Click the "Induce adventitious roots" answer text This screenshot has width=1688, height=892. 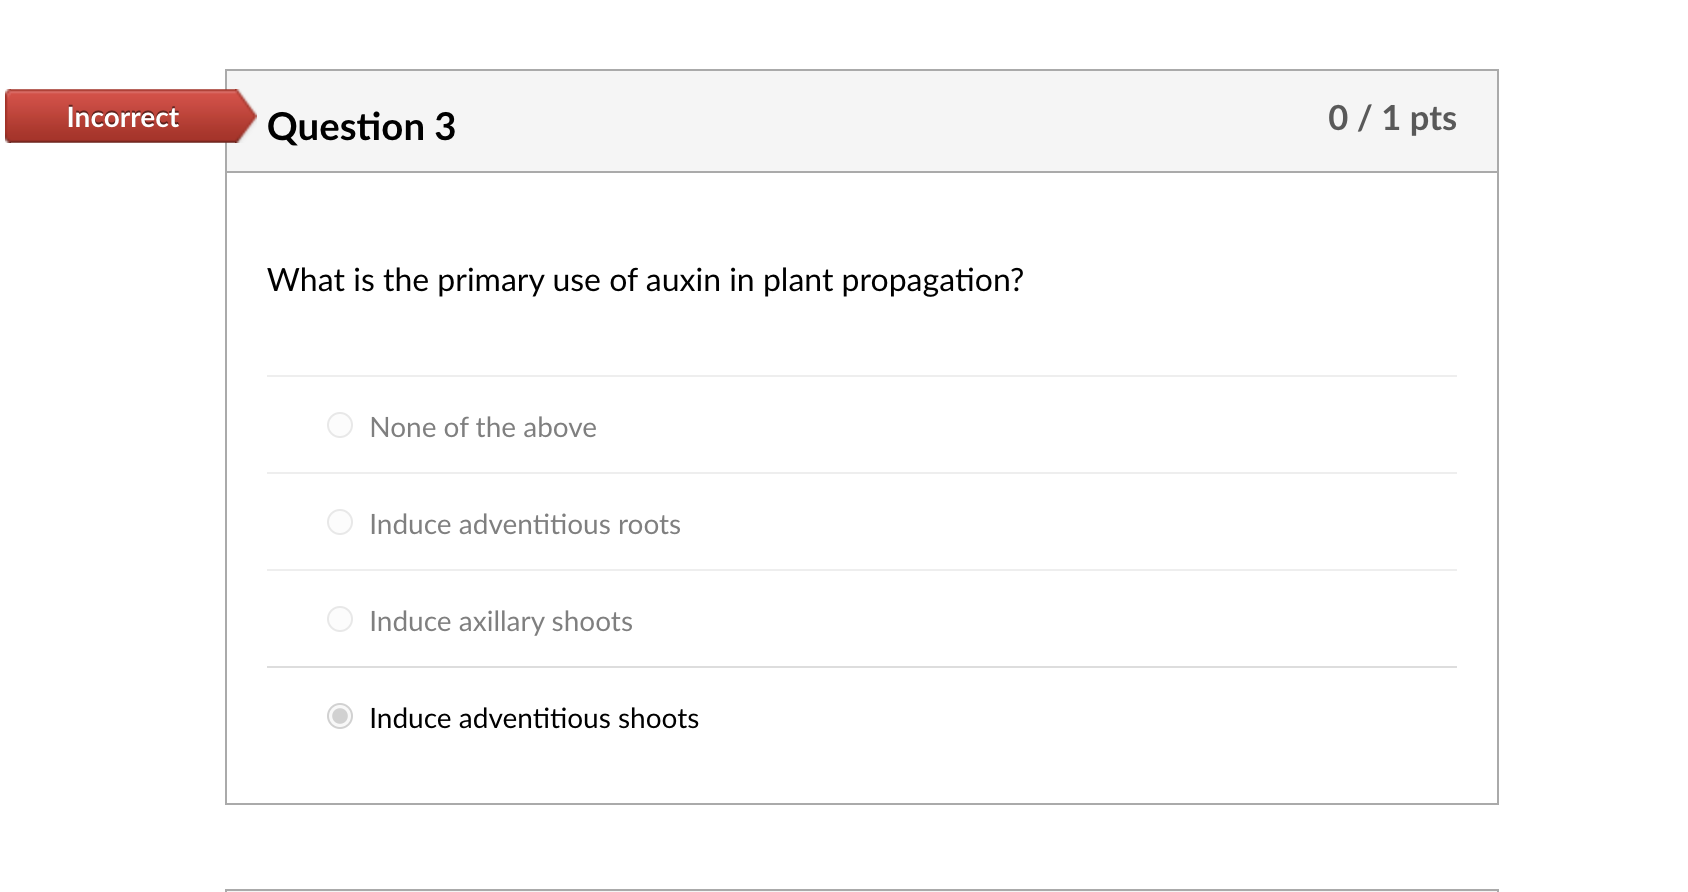coord(525,524)
